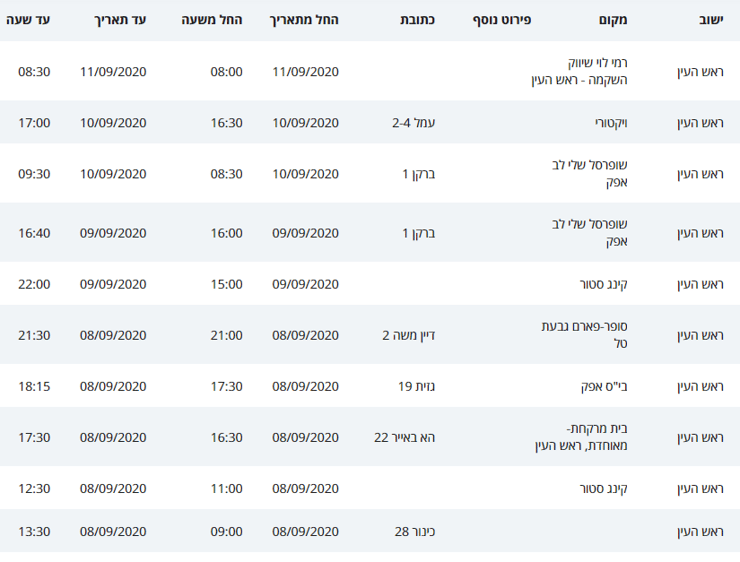Click start time 17:30 in בי"ס אפק row
This screenshot has height=562, width=740.
pos(226,386)
